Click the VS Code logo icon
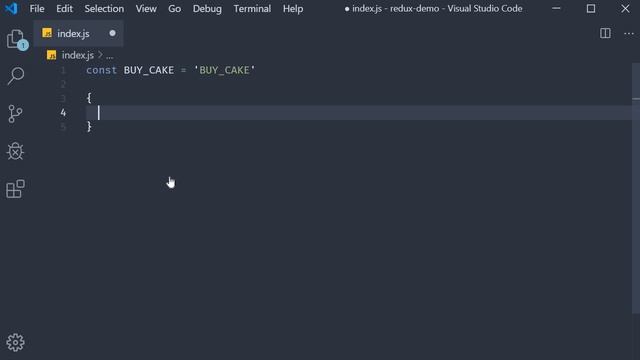This screenshot has height=360, width=640. coord(11,8)
